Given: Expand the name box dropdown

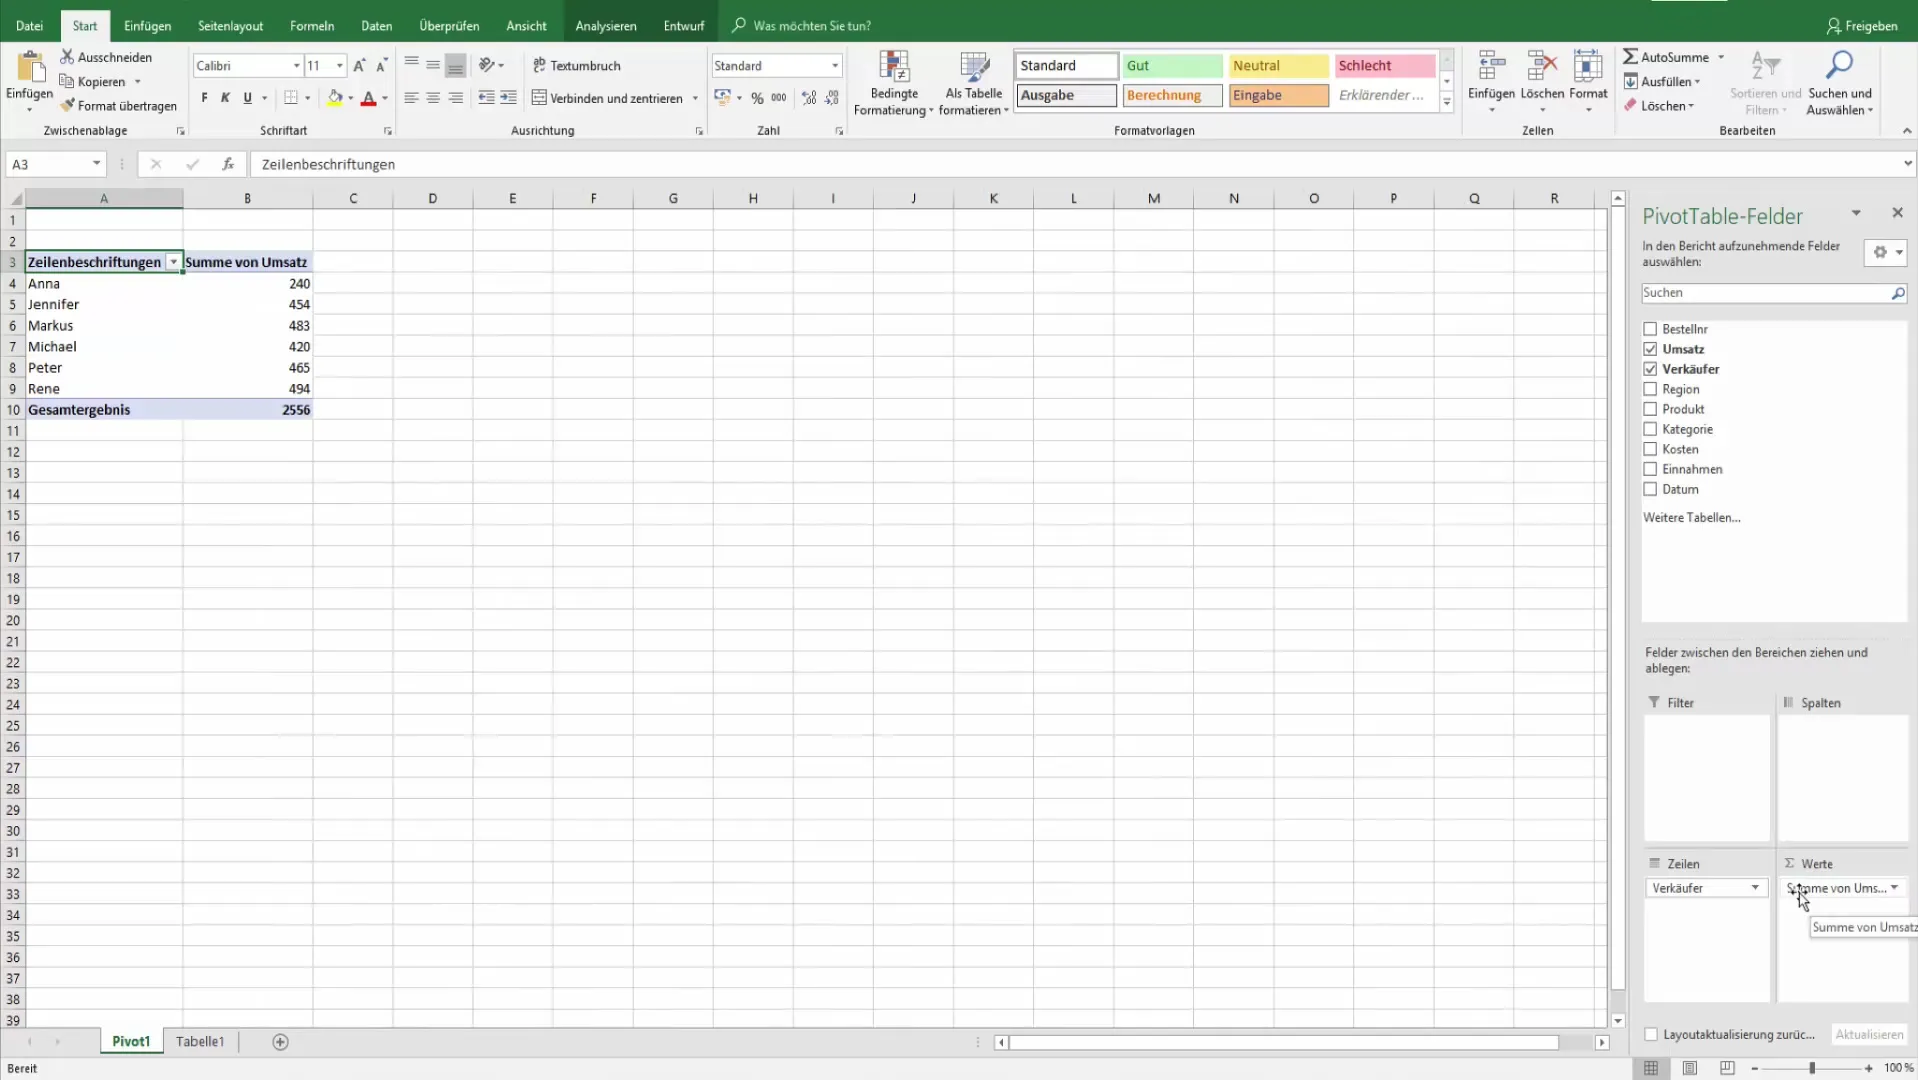Looking at the screenshot, I should [96, 164].
